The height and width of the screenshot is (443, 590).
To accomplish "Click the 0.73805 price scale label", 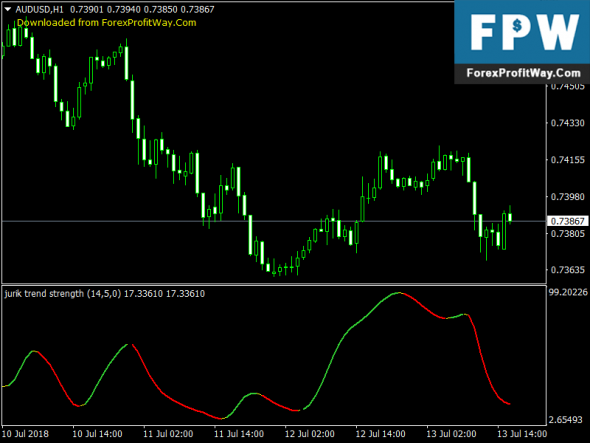I will tap(567, 234).
